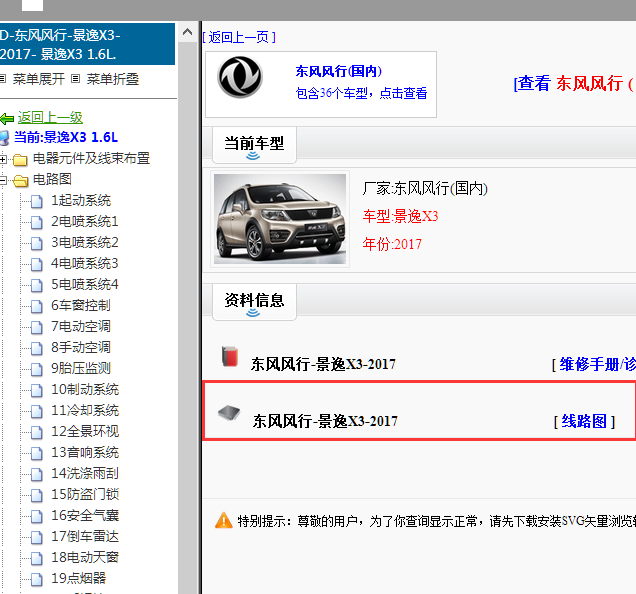Select the 当前车型 tab
Screen dimensions: 636x594
coord(254,145)
